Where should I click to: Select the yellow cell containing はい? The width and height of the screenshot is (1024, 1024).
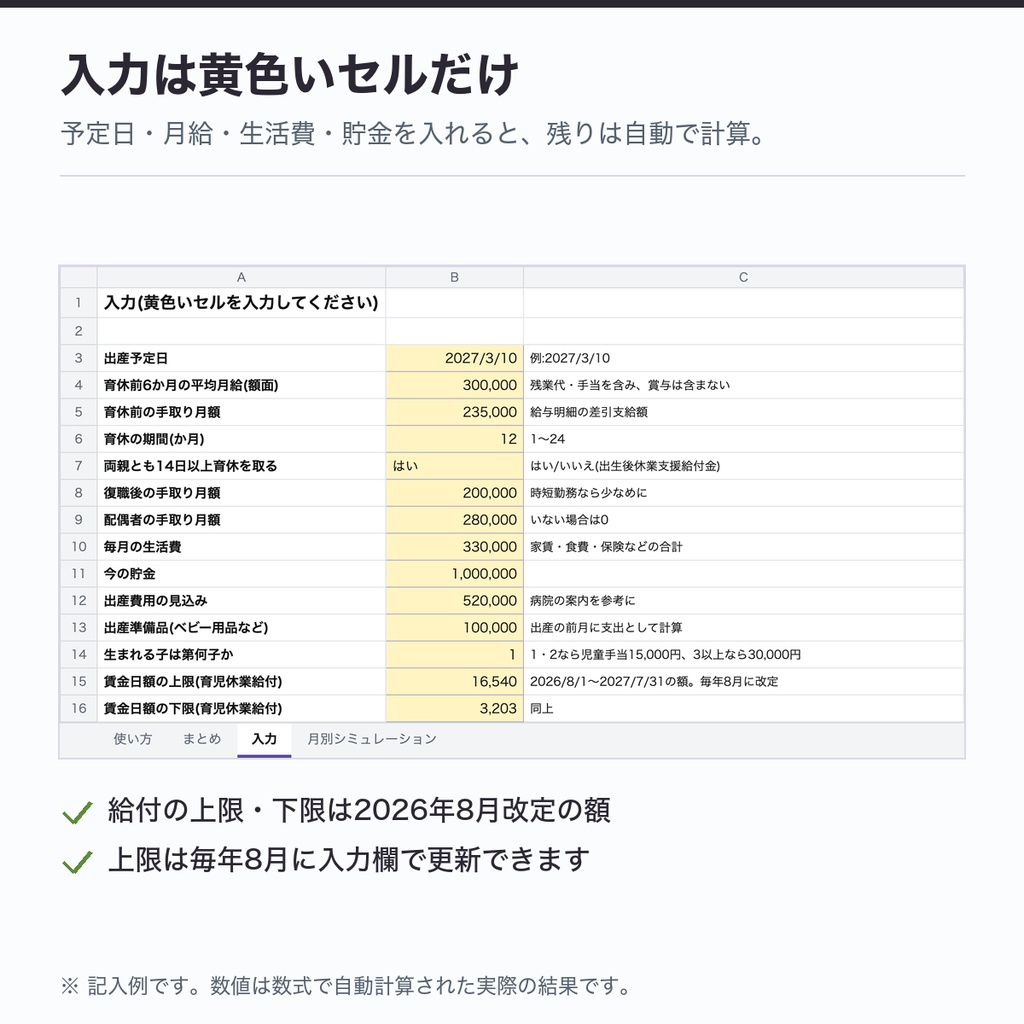455,466
